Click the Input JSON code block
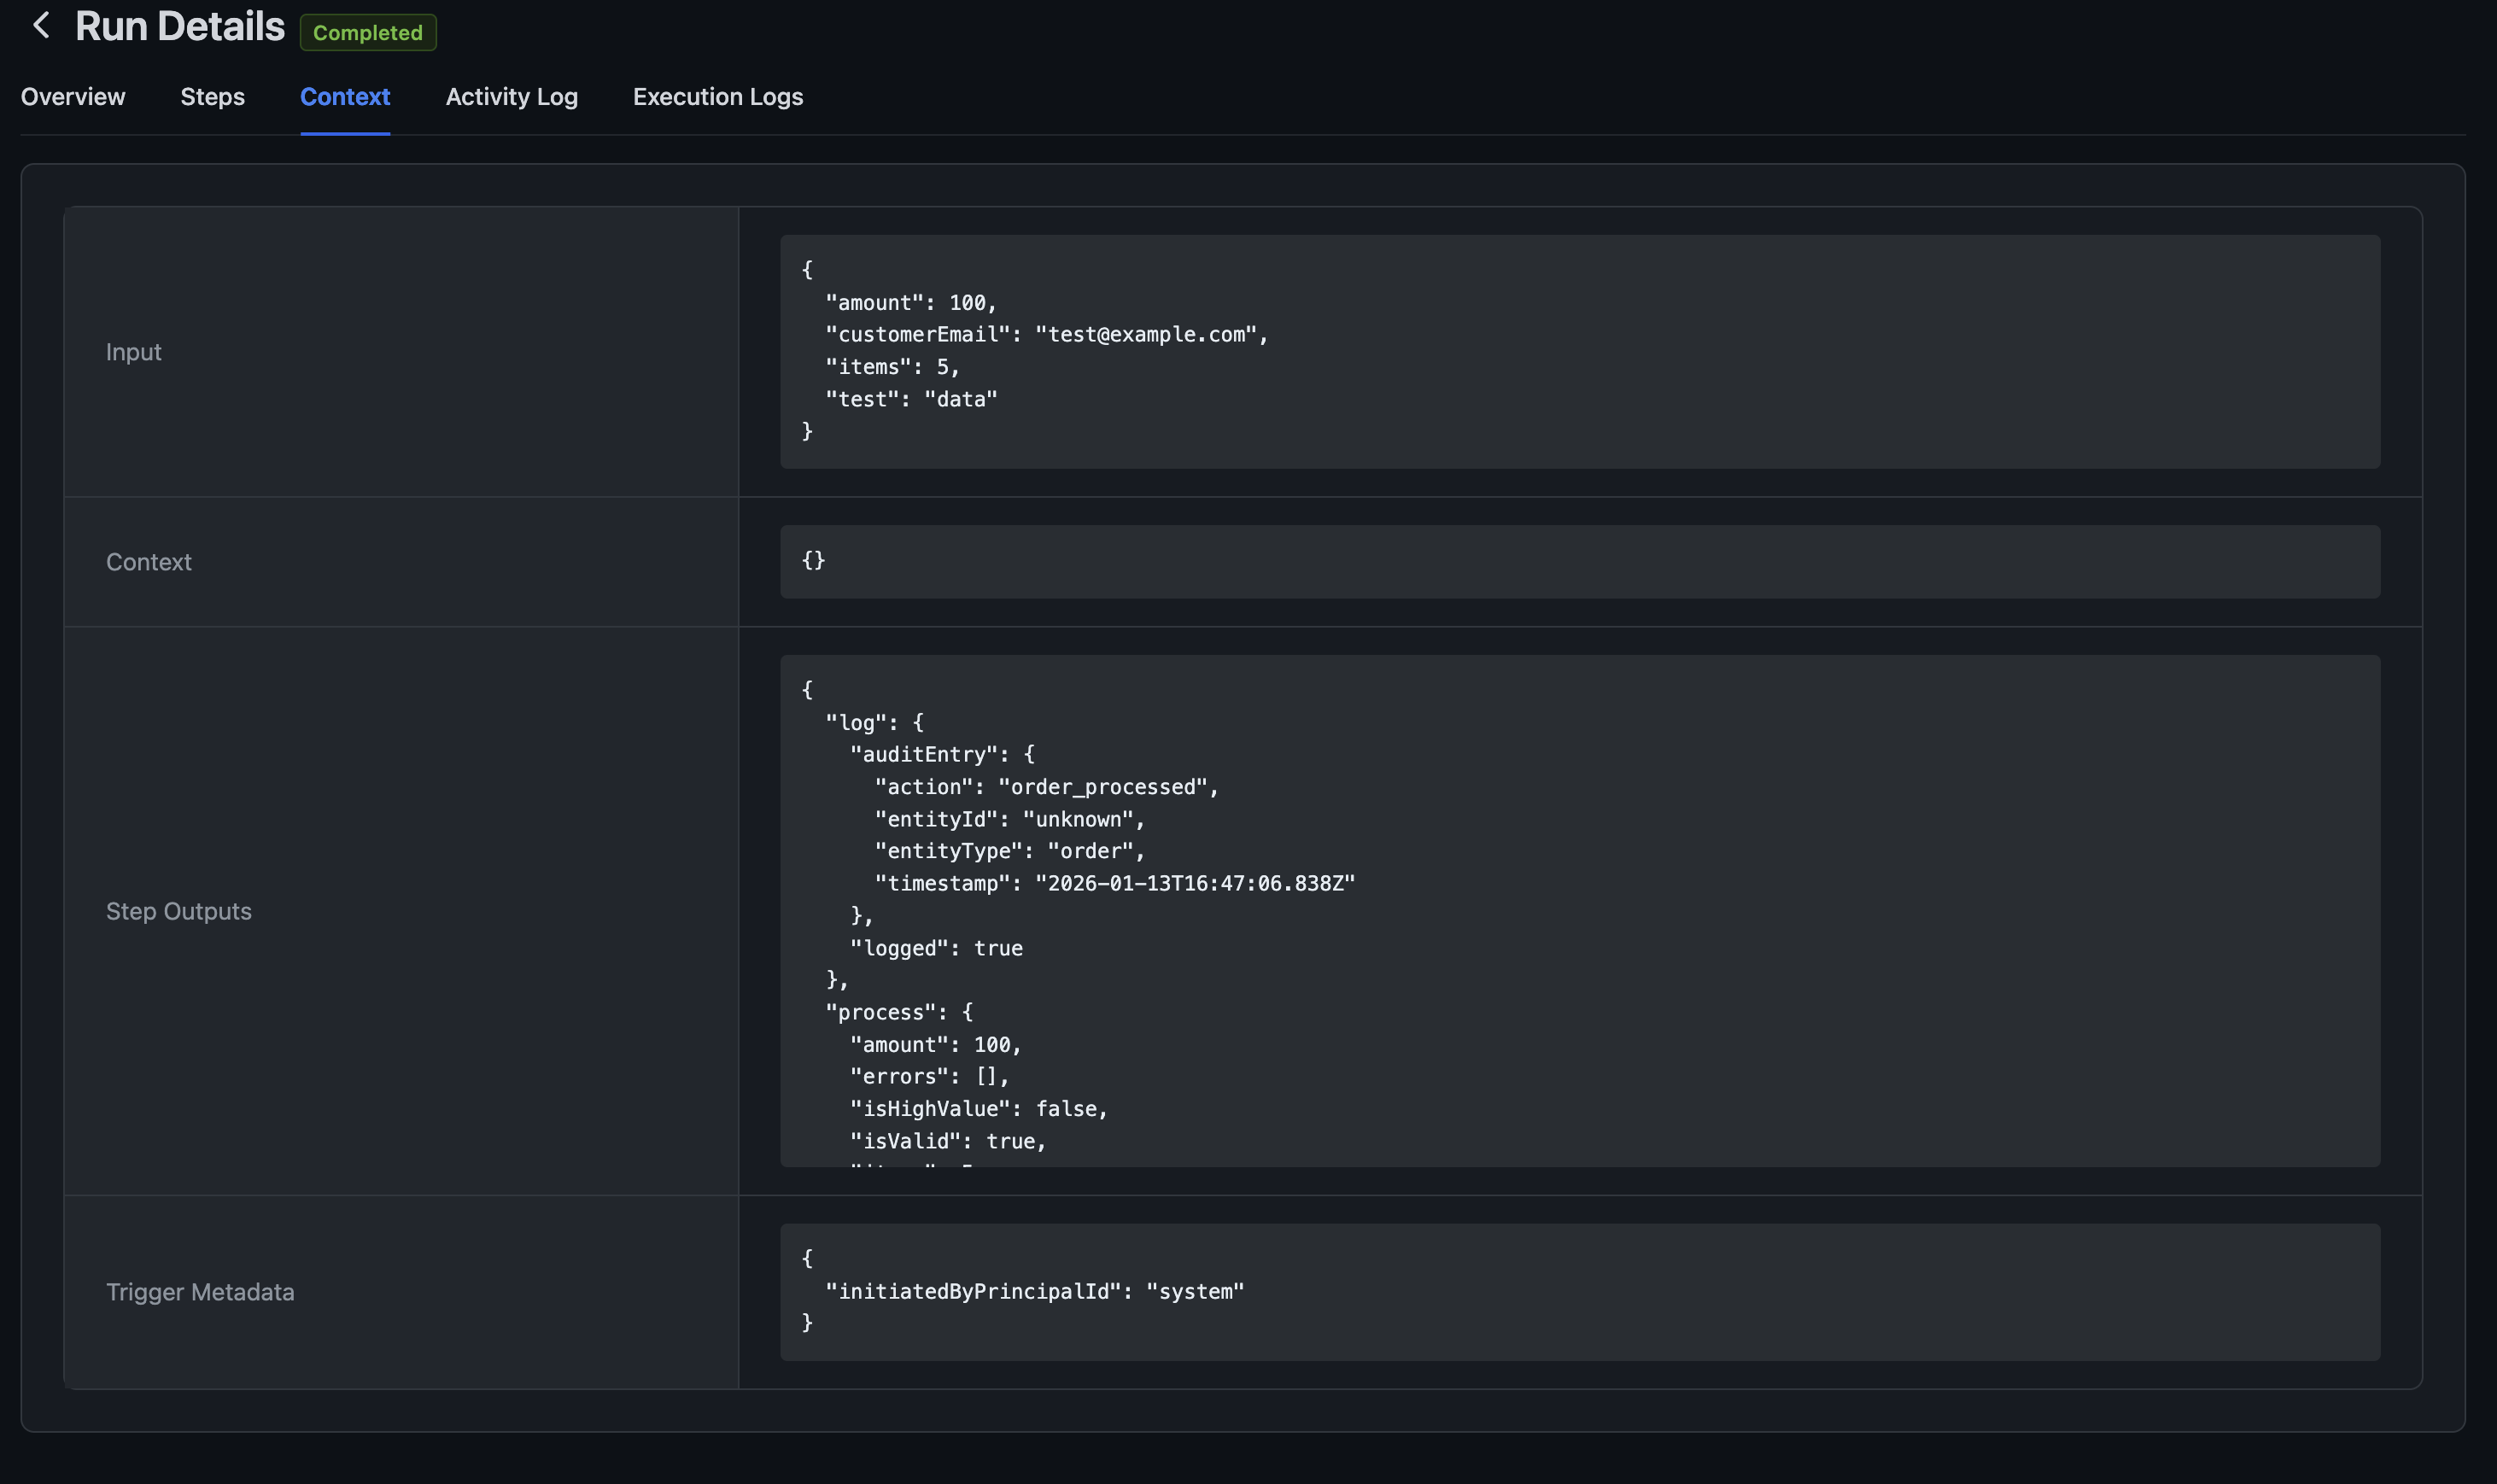 [1579, 351]
